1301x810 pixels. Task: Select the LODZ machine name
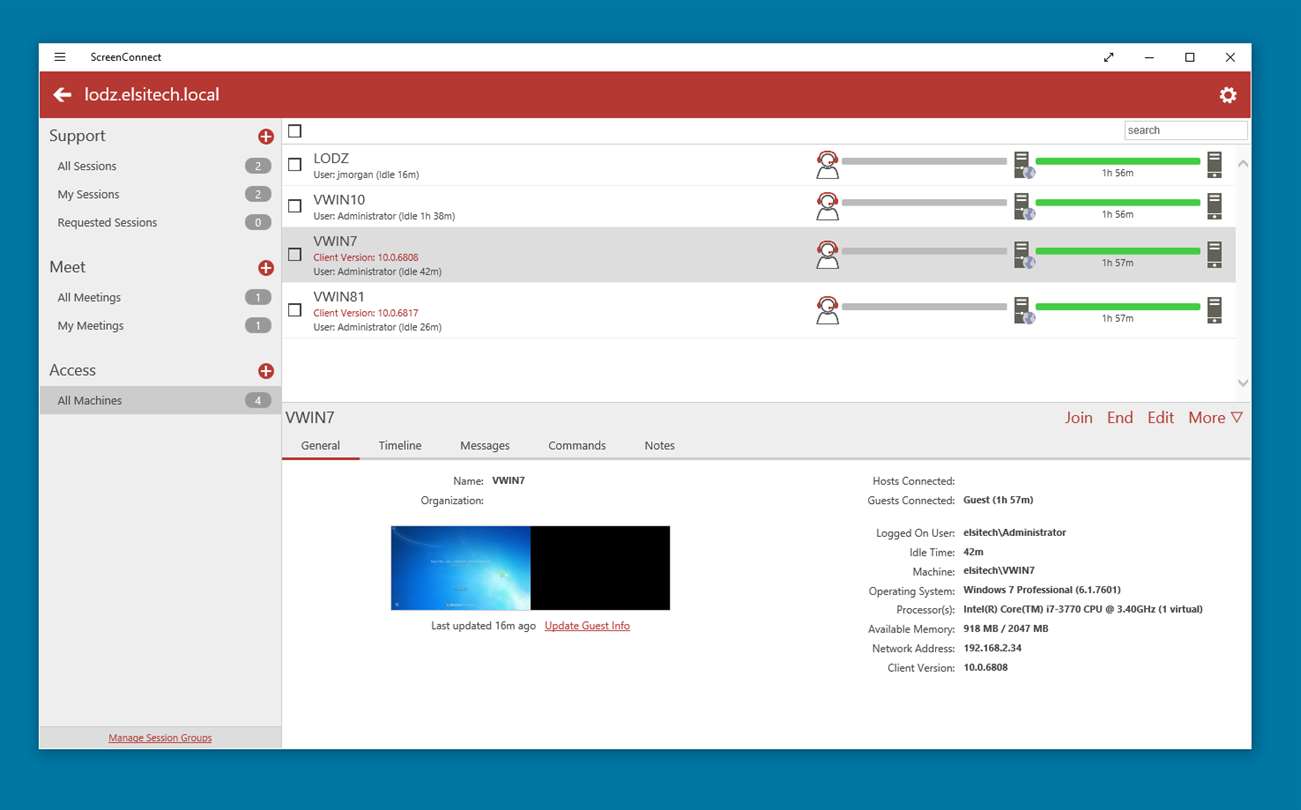coord(331,158)
